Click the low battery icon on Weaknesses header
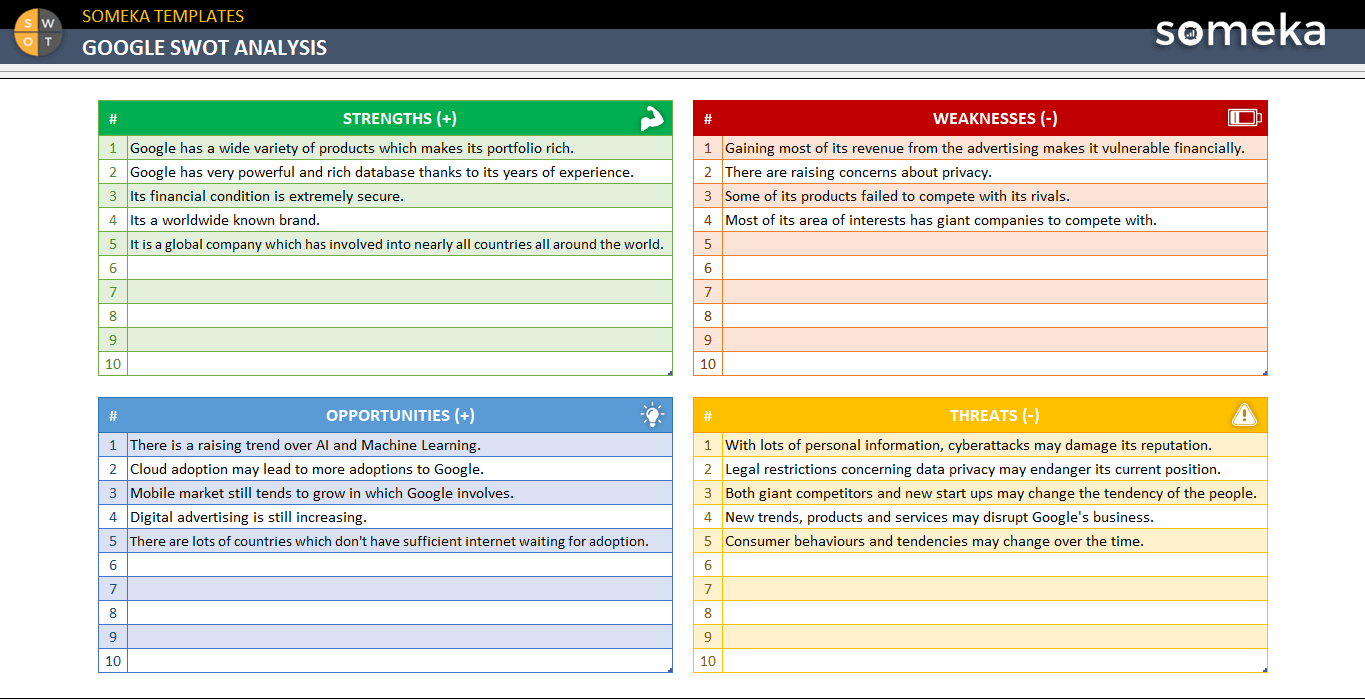1365x700 pixels. point(1244,117)
